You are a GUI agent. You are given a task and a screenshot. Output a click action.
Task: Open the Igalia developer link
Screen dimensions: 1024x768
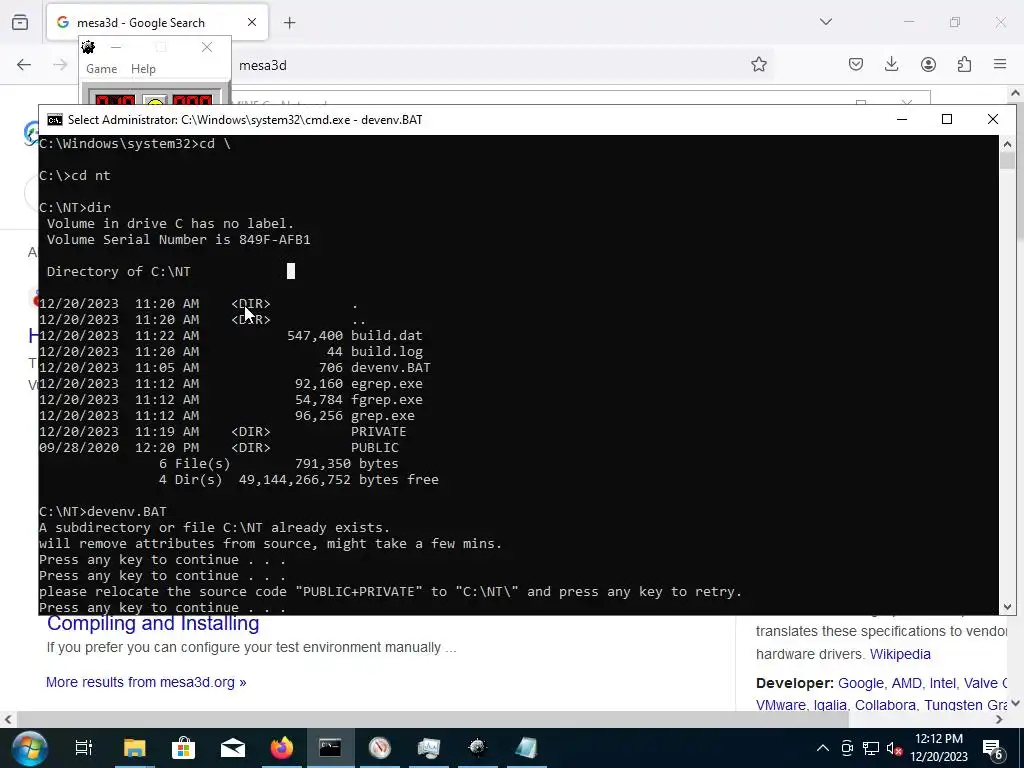(829, 705)
